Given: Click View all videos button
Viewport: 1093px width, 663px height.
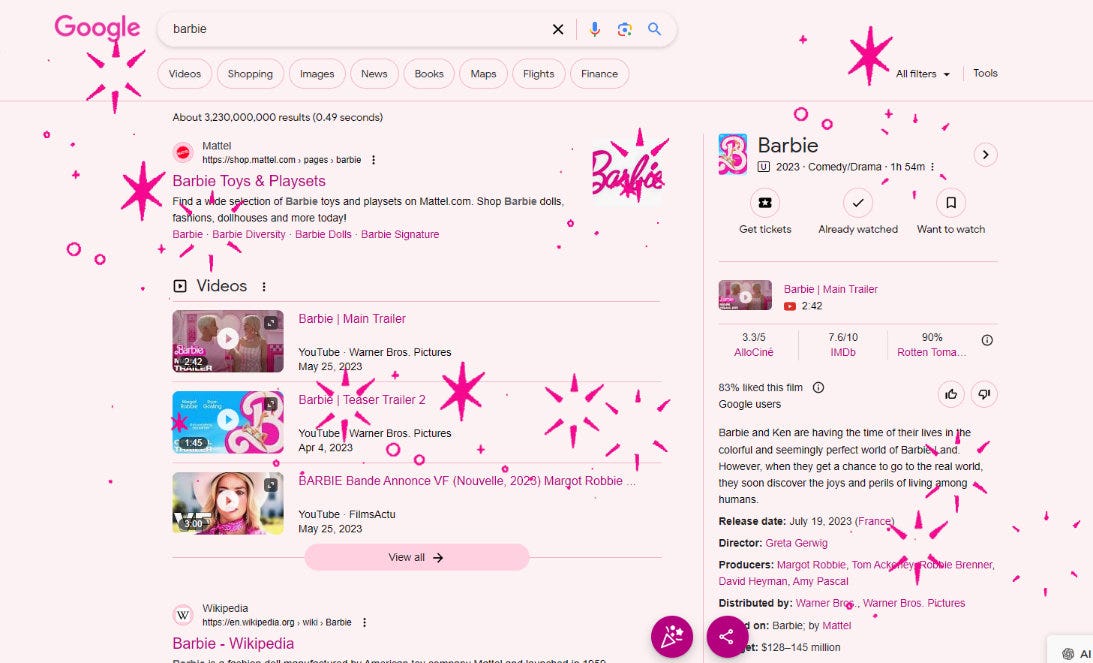Looking at the screenshot, I should pos(417,558).
